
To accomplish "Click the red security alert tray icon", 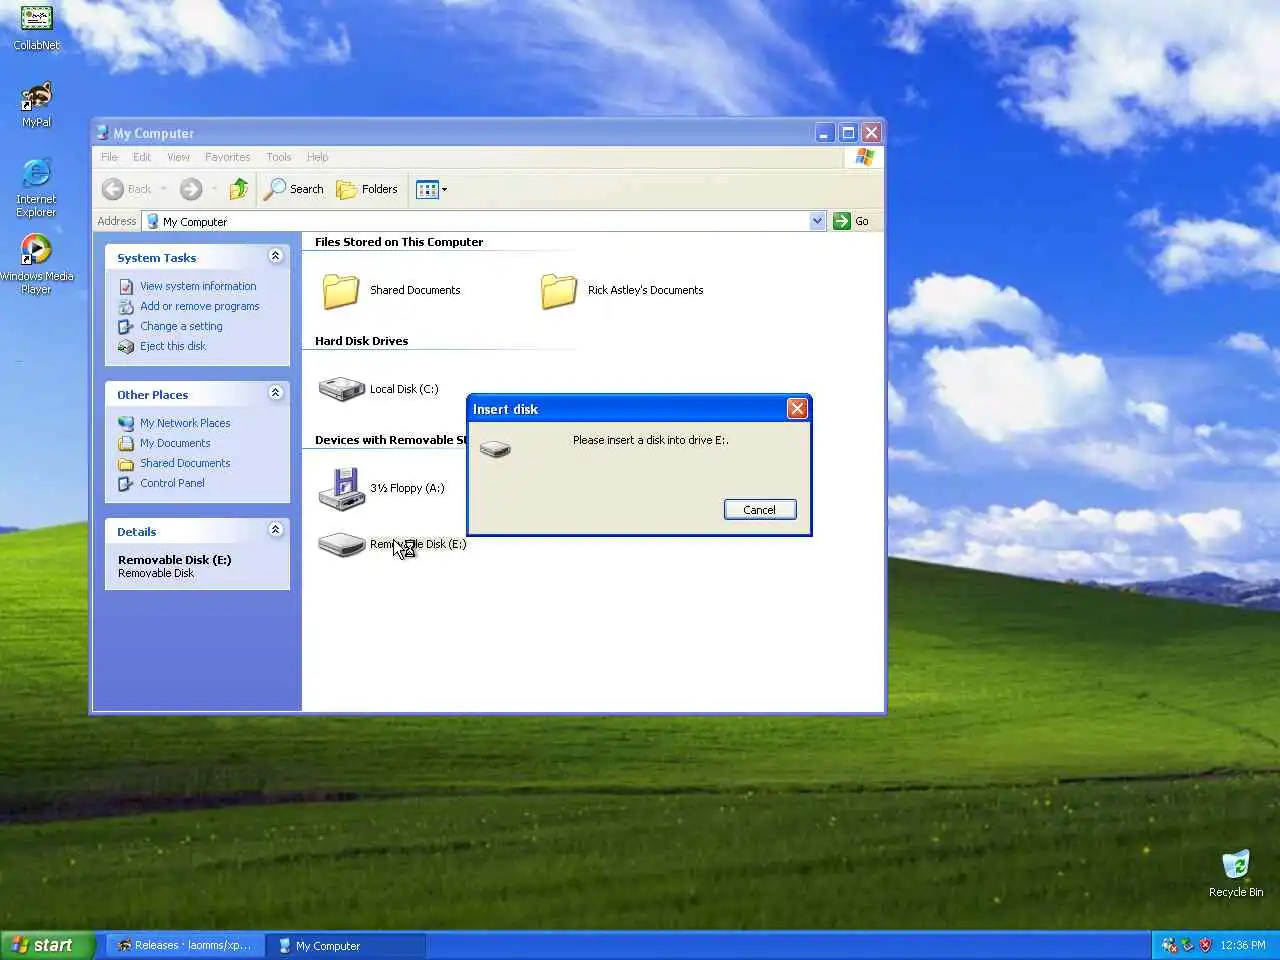I will coord(1205,945).
